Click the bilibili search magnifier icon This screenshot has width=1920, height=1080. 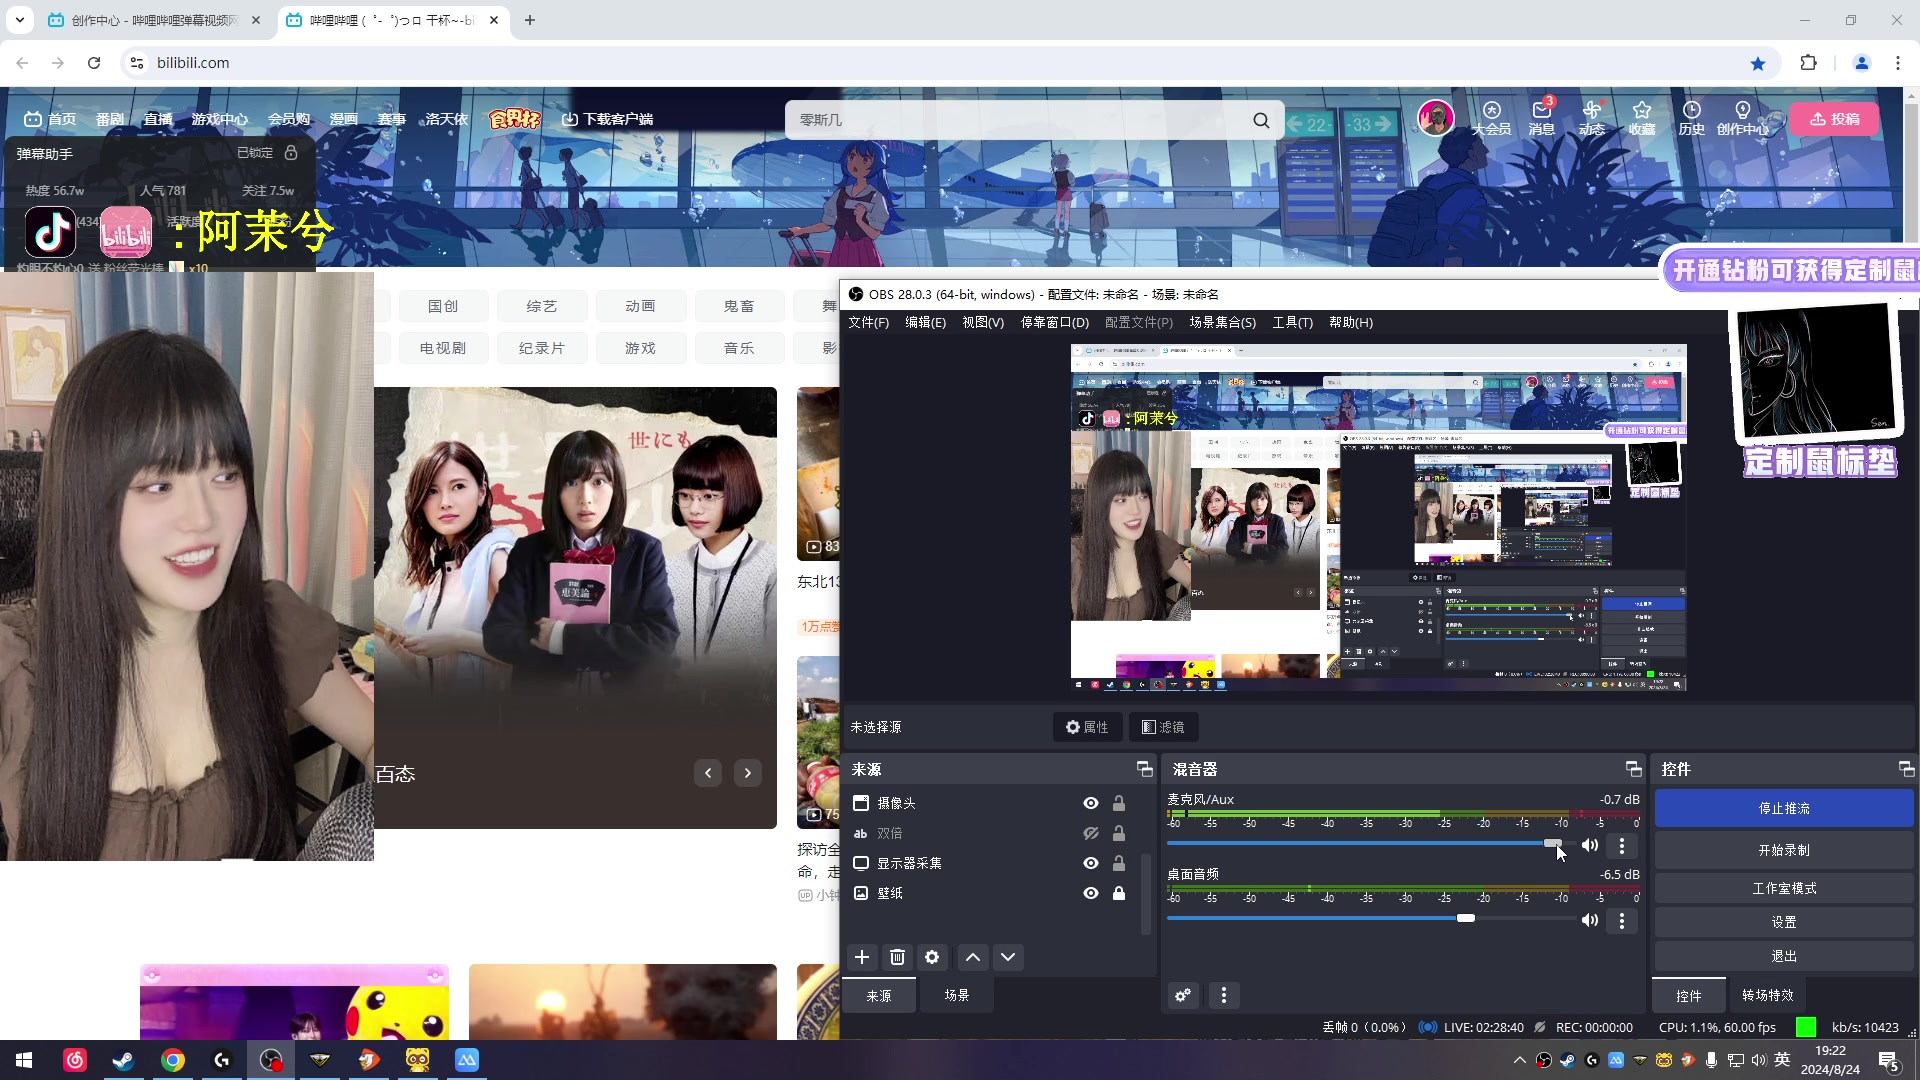[1261, 120]
